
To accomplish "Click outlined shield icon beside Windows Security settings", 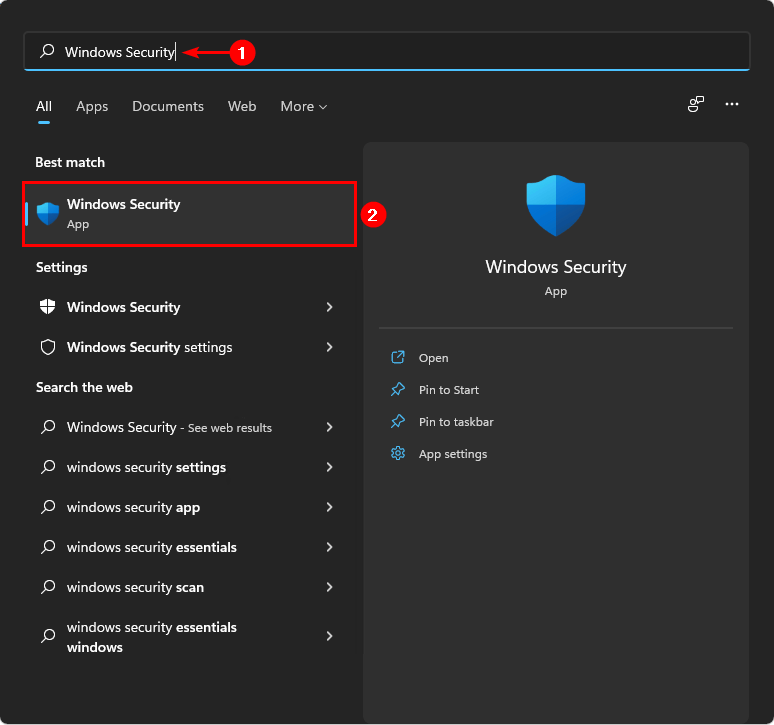I will click(x=48, y=347).
